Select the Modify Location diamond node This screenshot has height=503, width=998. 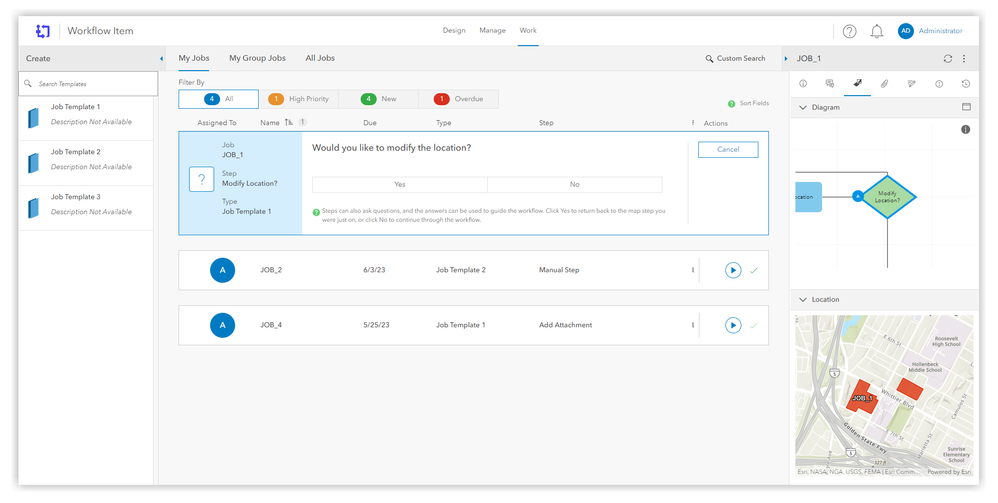[x=887, y=197]
